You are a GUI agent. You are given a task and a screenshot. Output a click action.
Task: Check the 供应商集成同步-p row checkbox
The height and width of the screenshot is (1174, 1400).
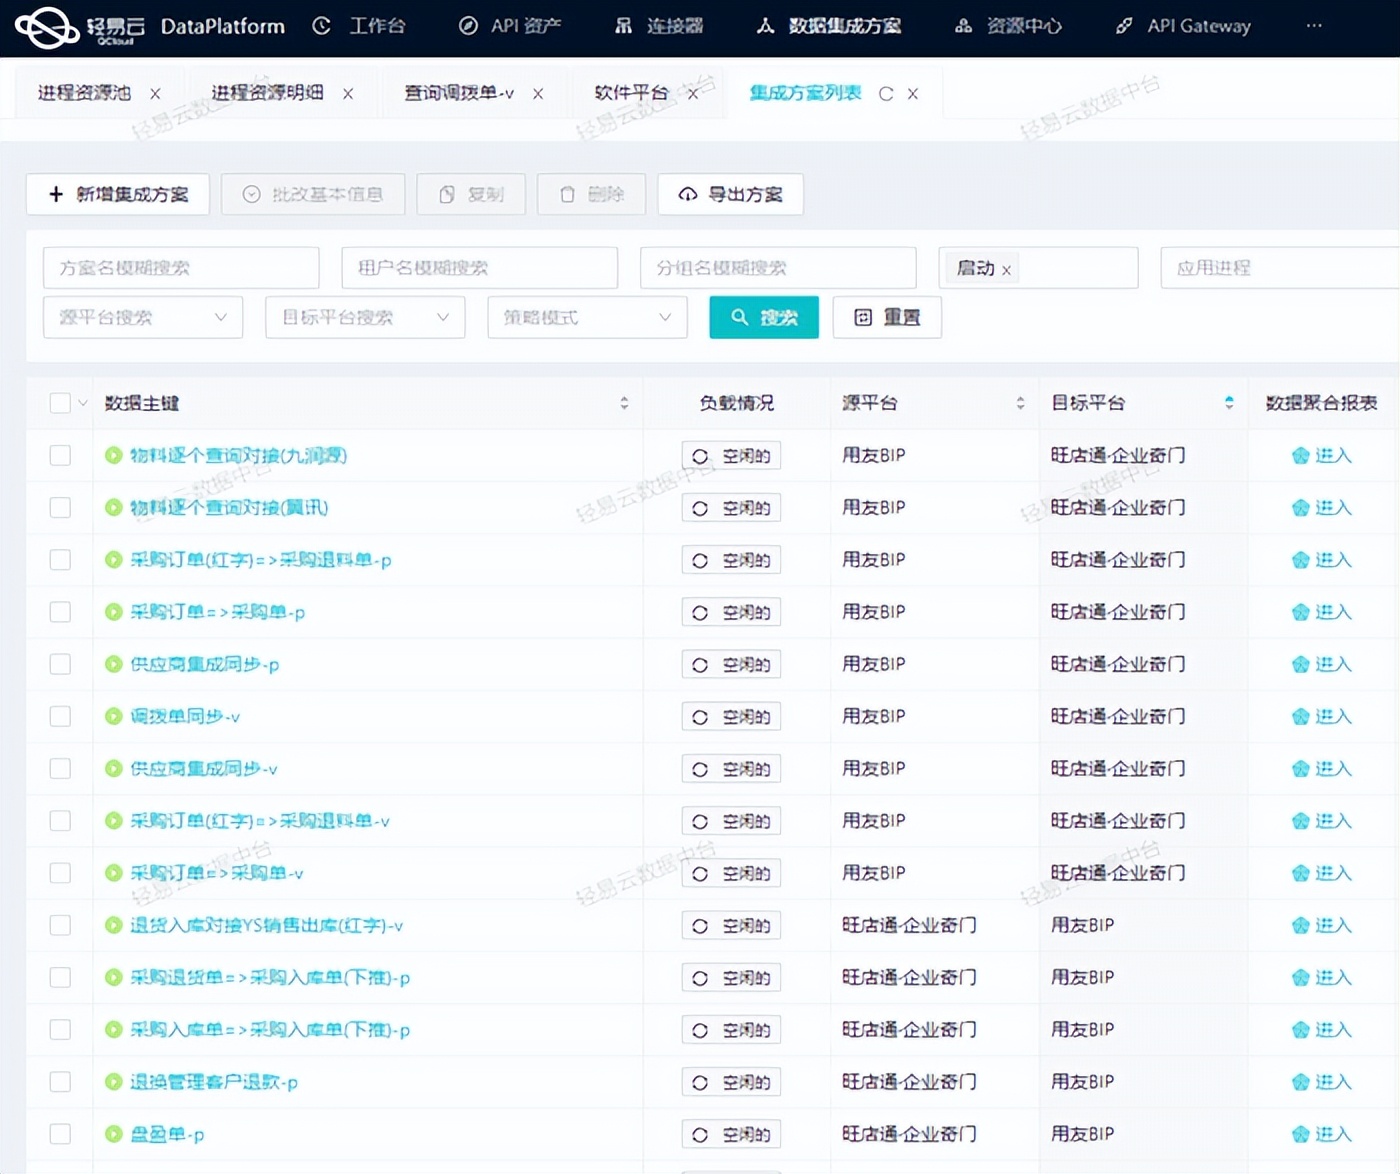60,664
